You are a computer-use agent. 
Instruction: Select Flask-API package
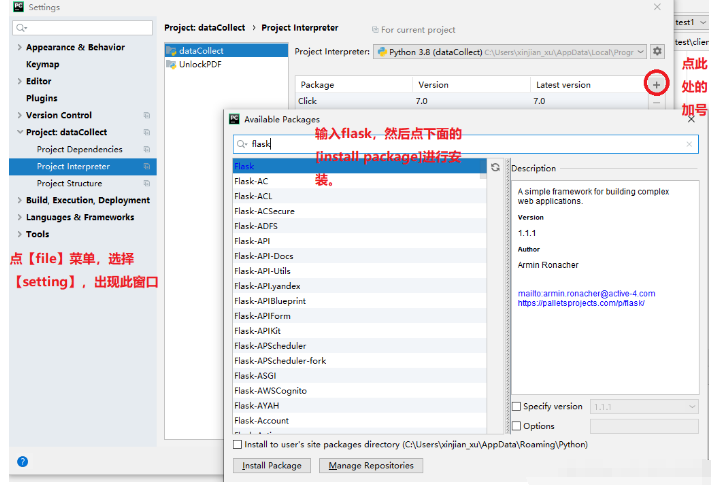(359, 241)
